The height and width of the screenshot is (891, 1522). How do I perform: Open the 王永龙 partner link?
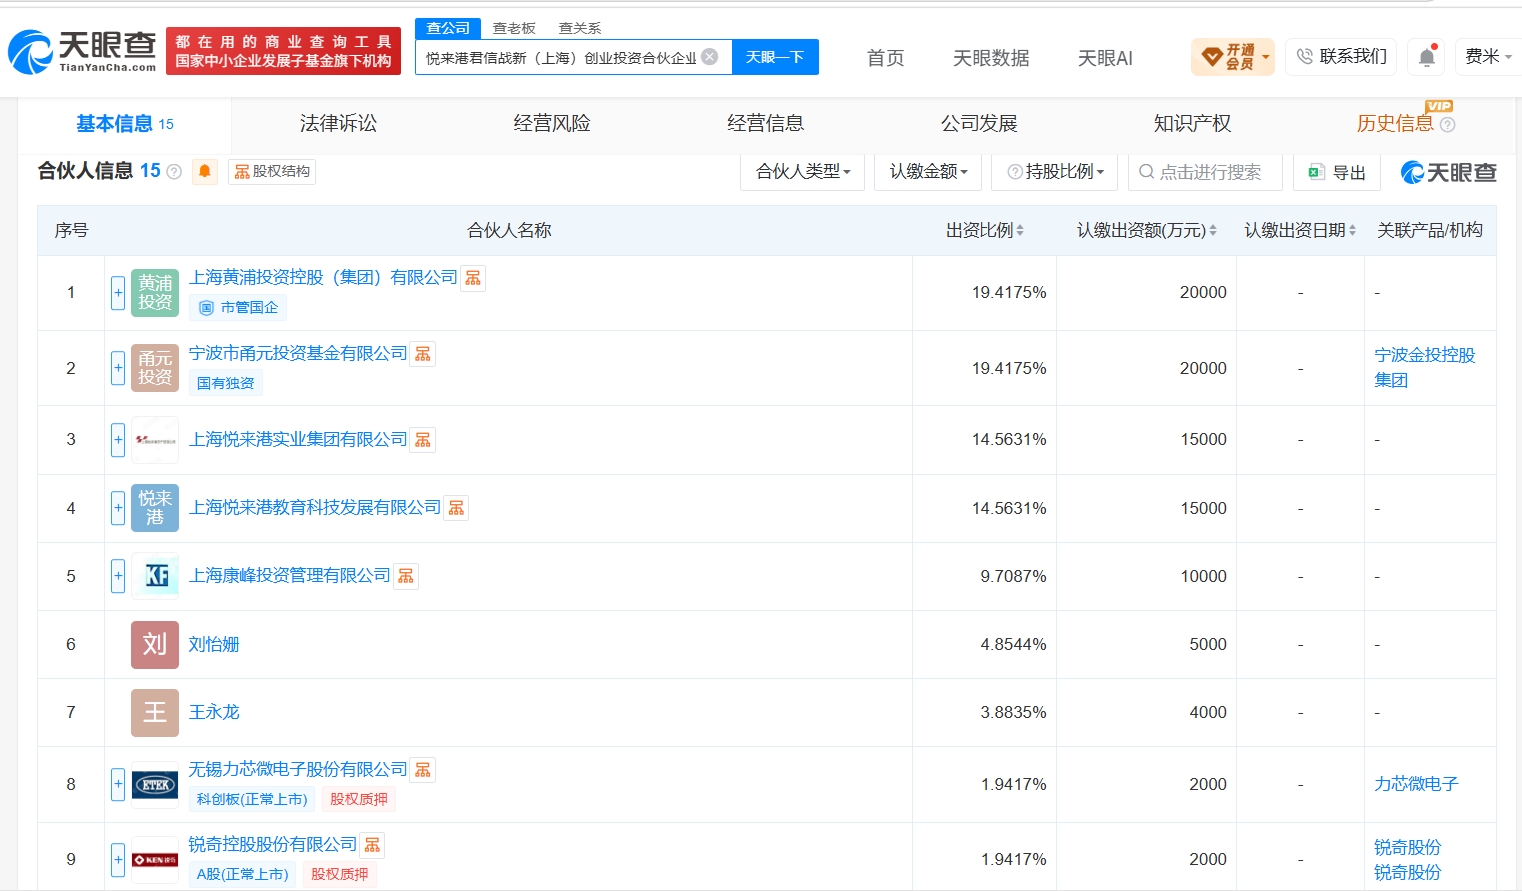(214, 713)
